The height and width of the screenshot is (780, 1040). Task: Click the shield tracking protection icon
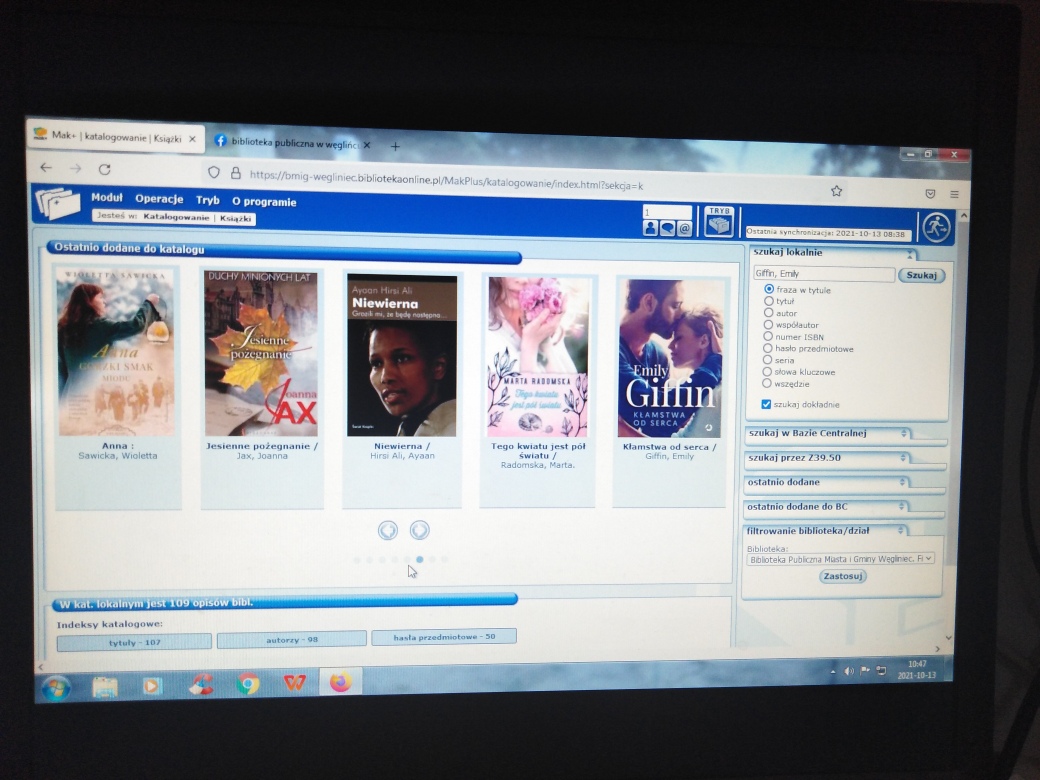pyautogui.click(x=214, y=172)
